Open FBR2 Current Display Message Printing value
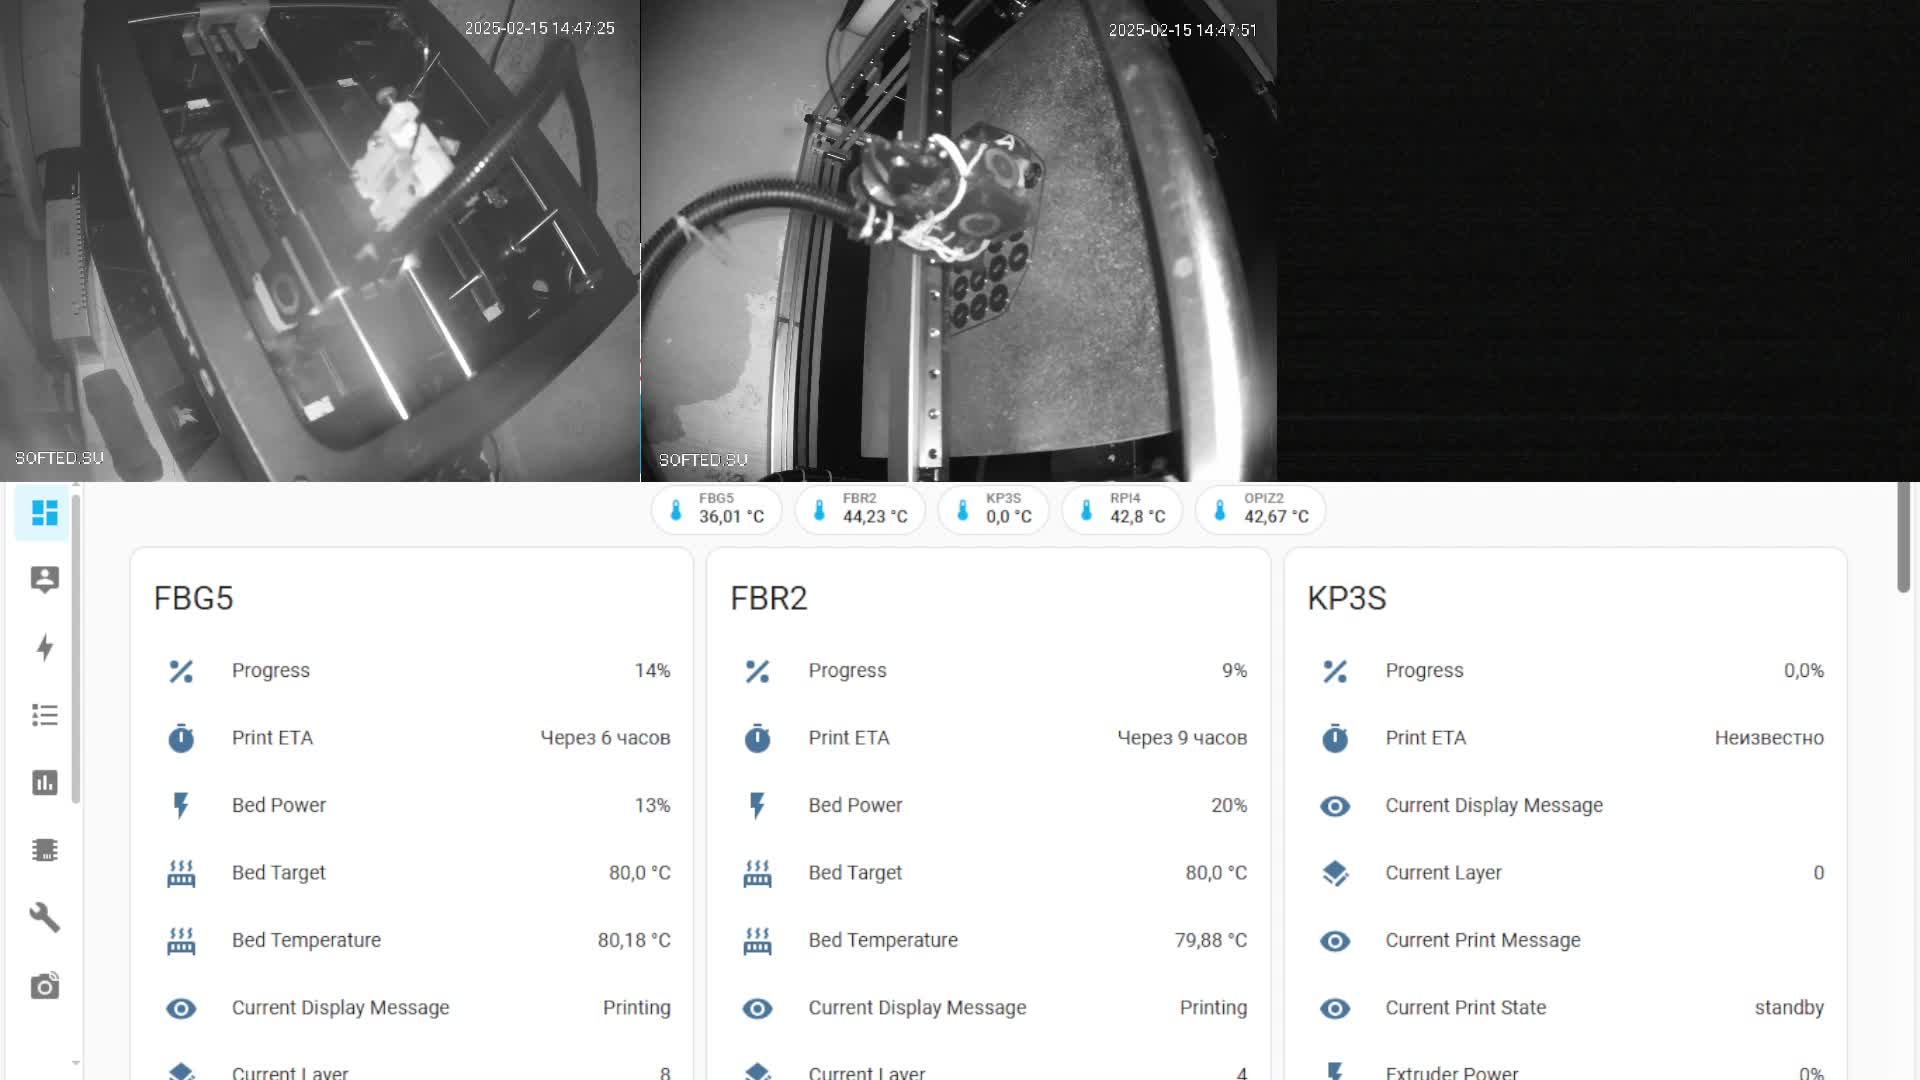Screen dimensions: 1920x1080 (x=1213, y=1008)
